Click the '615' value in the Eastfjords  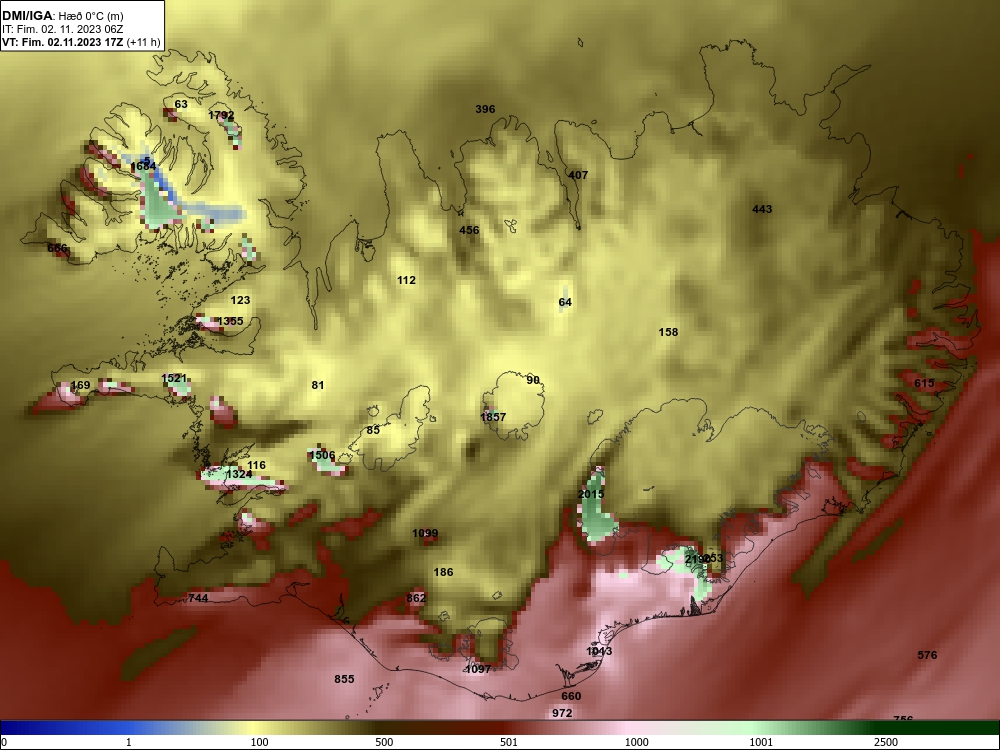click(924, 383)
